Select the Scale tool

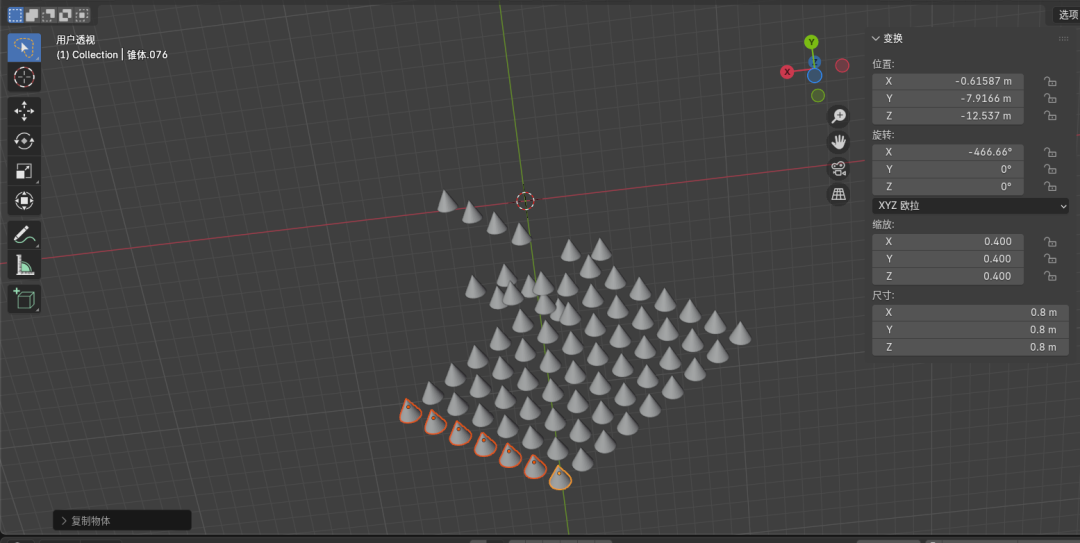(24, 171)
